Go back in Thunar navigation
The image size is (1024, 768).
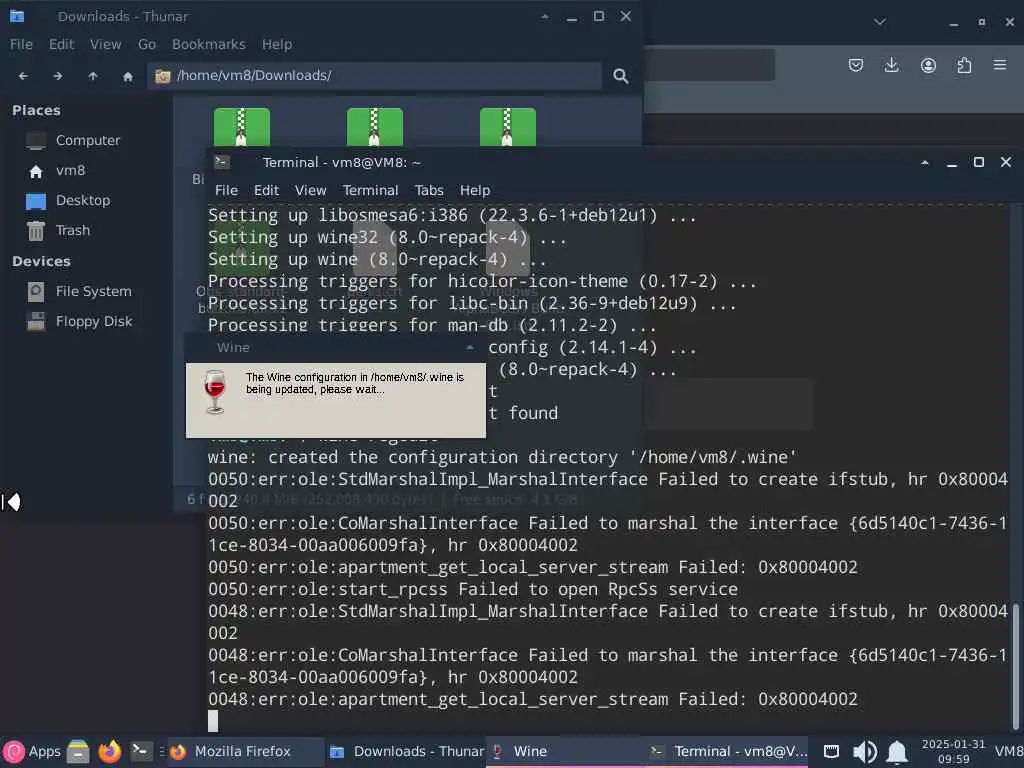coord(24,76)
